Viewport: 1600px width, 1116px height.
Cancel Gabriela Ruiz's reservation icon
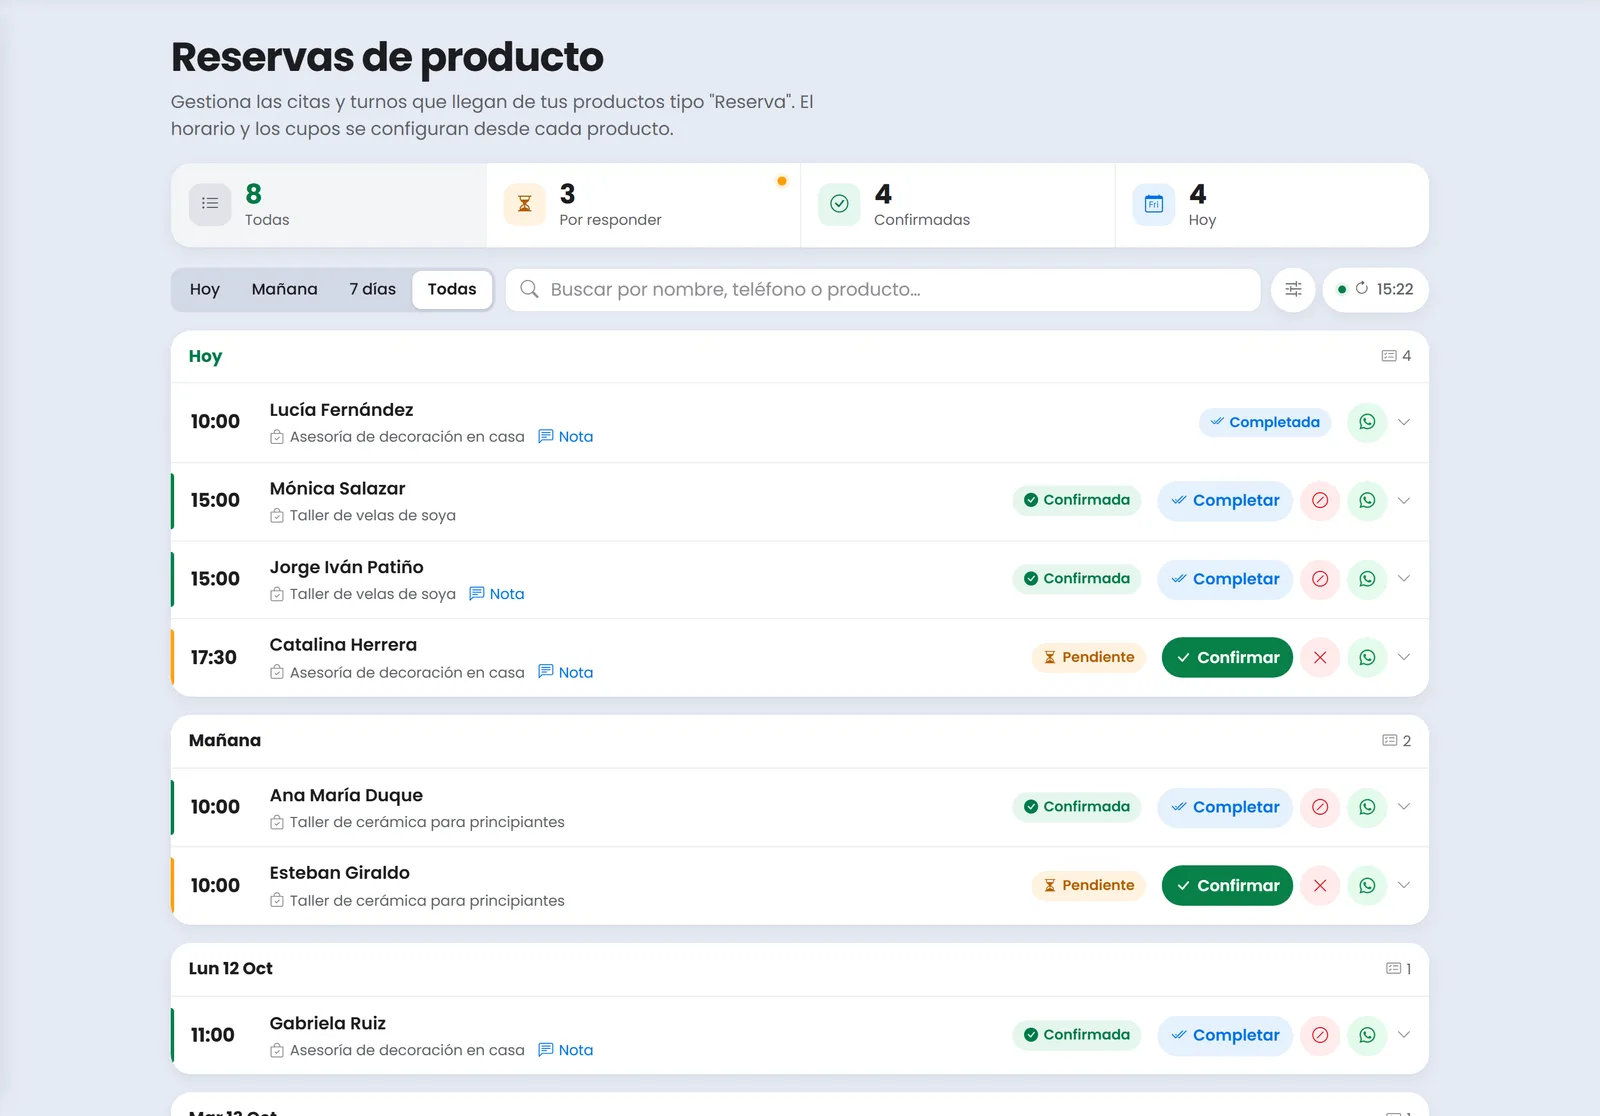click(x=1320, y=1035)
